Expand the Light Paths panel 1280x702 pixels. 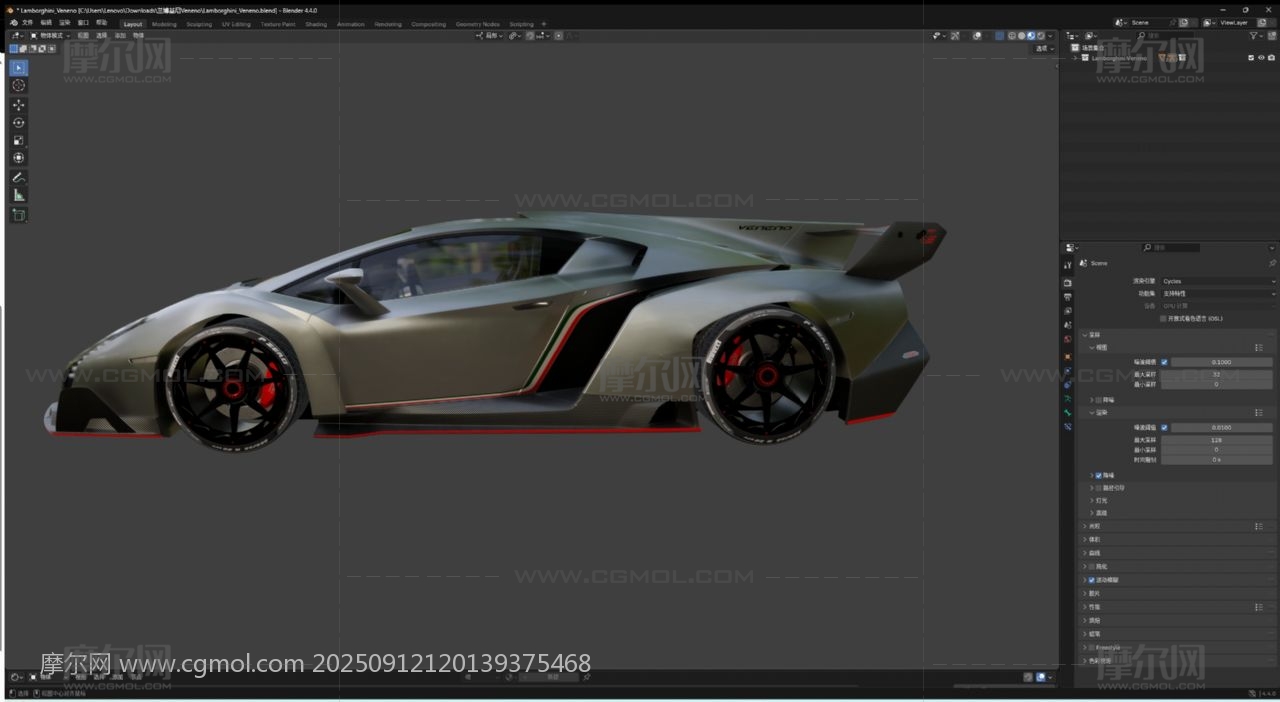click(x=1084, y=526)
